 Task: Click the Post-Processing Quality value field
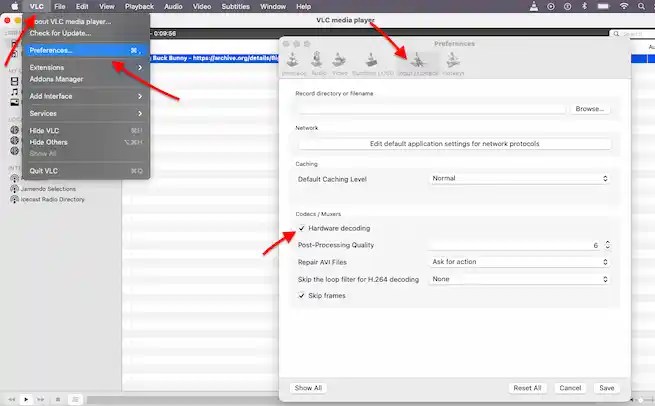[x=515, y=245]
